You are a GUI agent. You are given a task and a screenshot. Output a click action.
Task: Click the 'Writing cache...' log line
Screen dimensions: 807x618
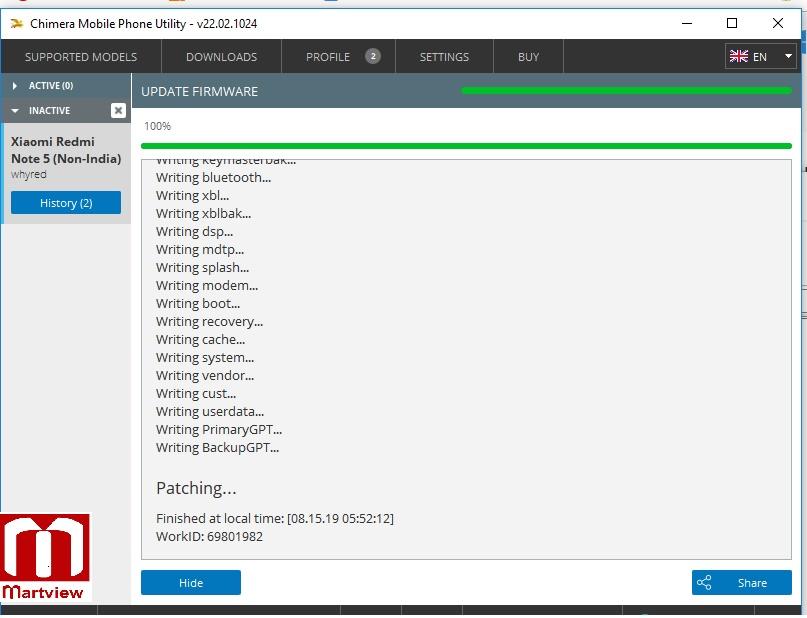(x=201, y=340)
